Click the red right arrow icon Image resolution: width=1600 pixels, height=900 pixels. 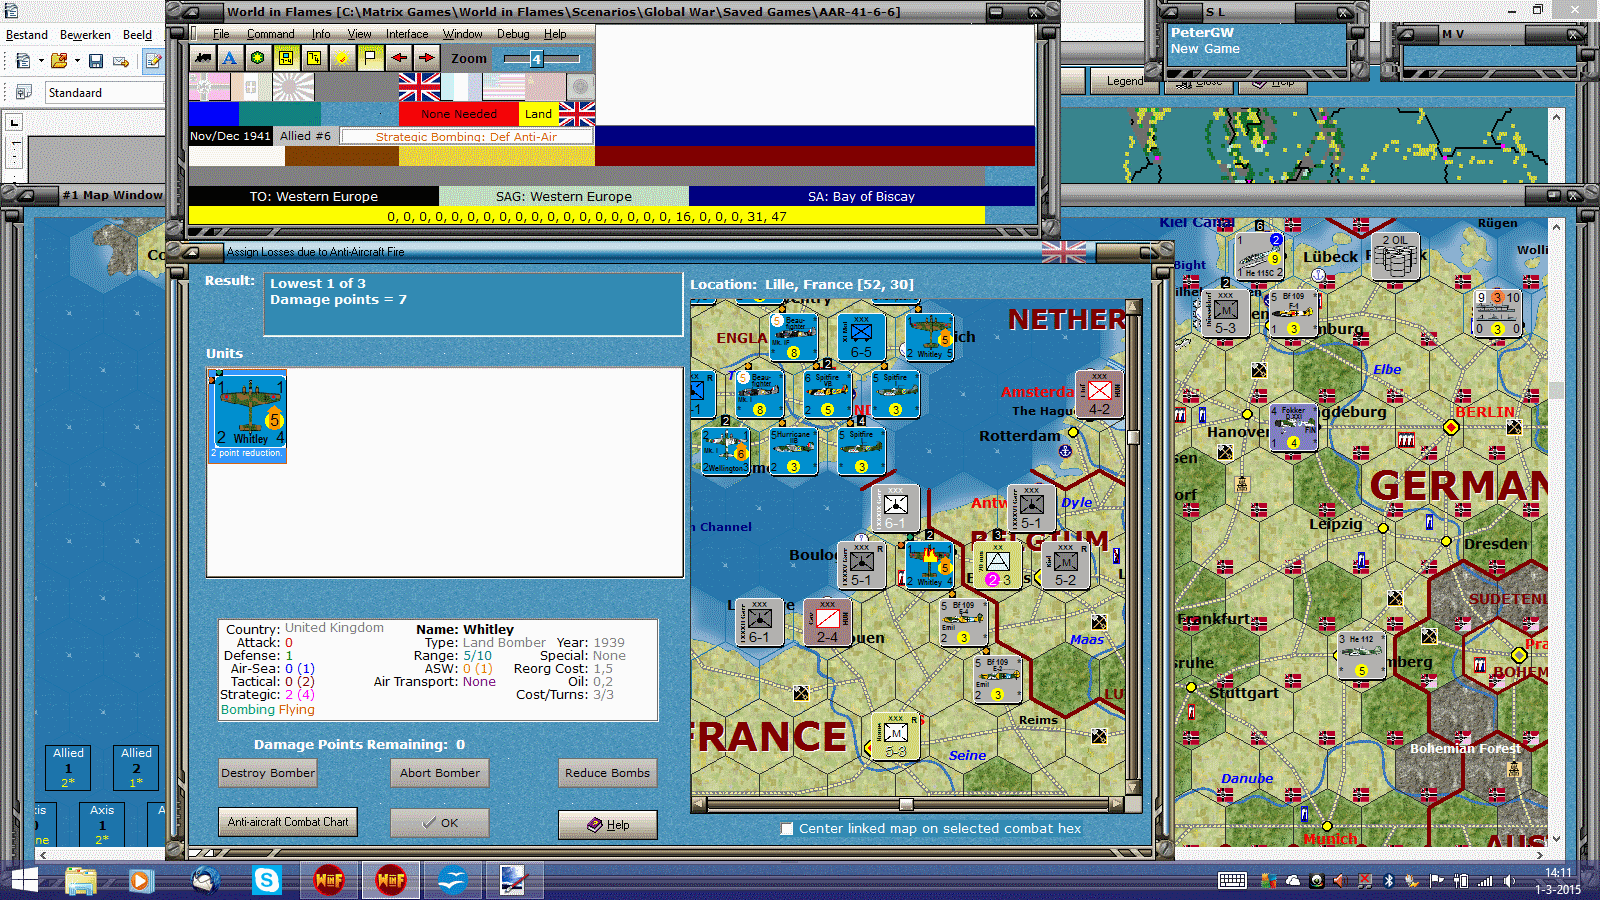[426, 58]
